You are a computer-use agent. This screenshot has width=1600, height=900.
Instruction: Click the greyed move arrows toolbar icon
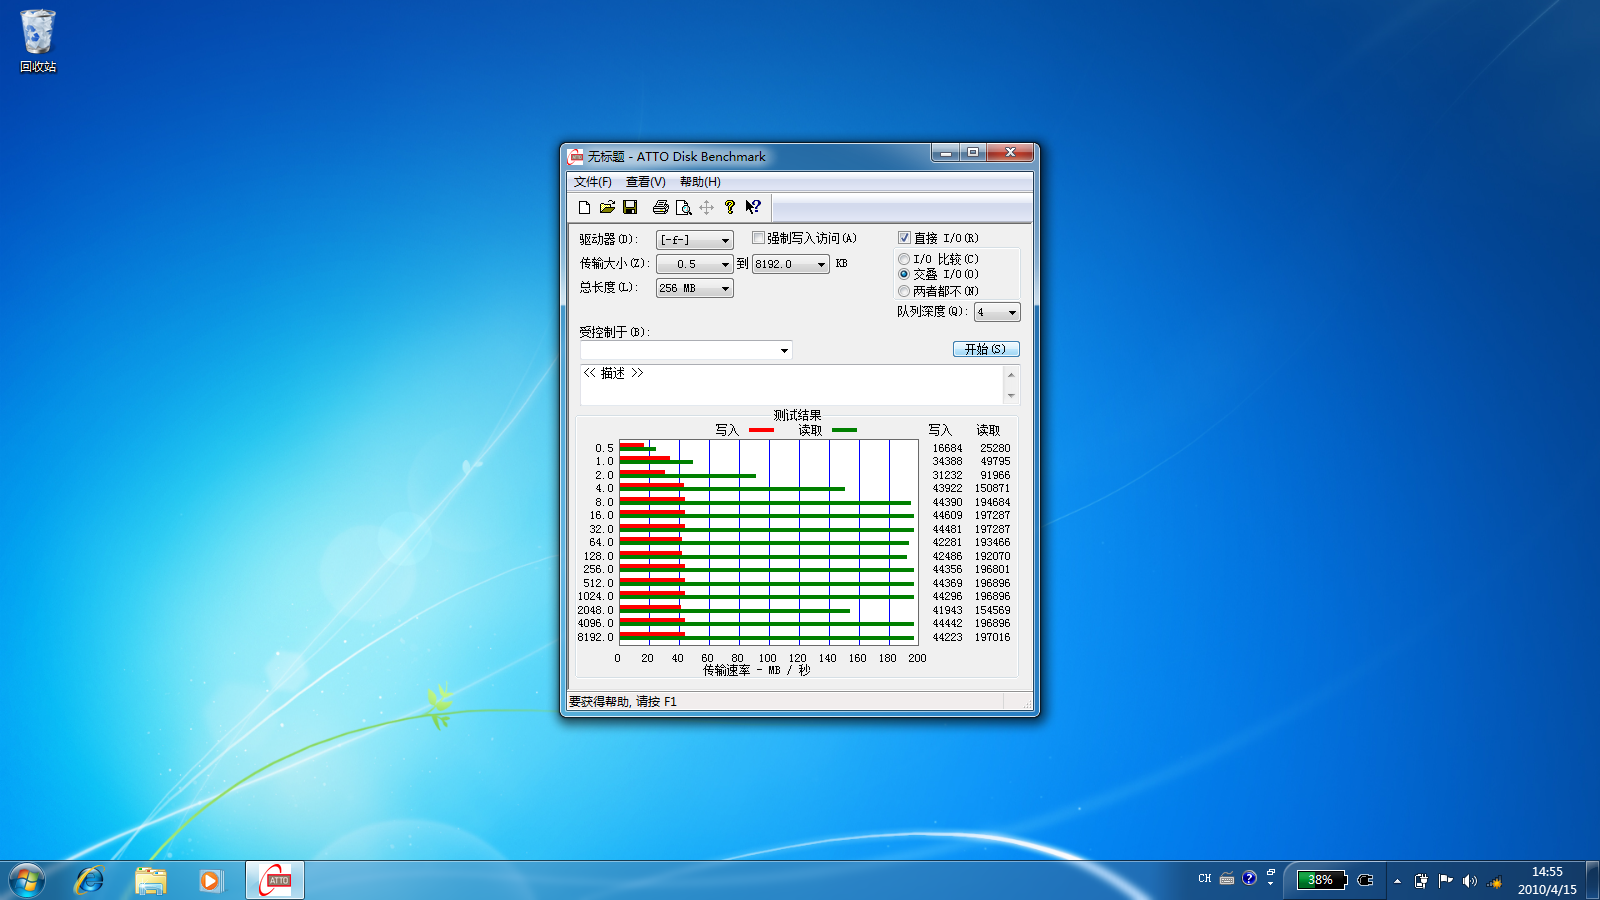[706, 207]
